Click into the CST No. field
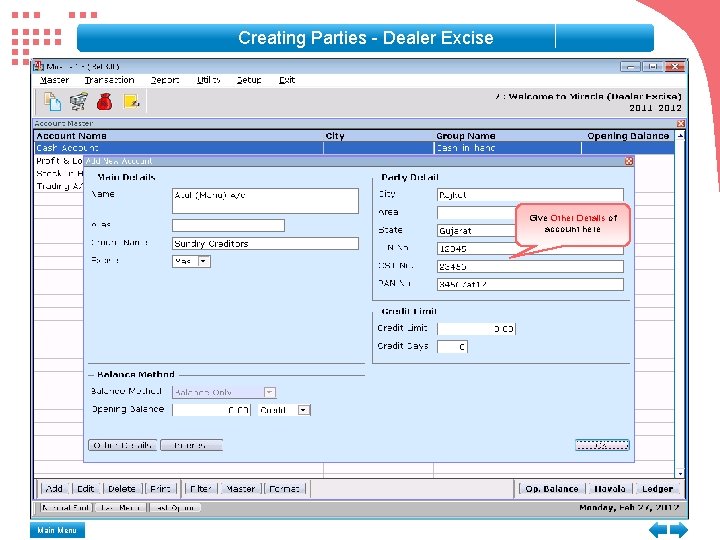 point(530,266)
